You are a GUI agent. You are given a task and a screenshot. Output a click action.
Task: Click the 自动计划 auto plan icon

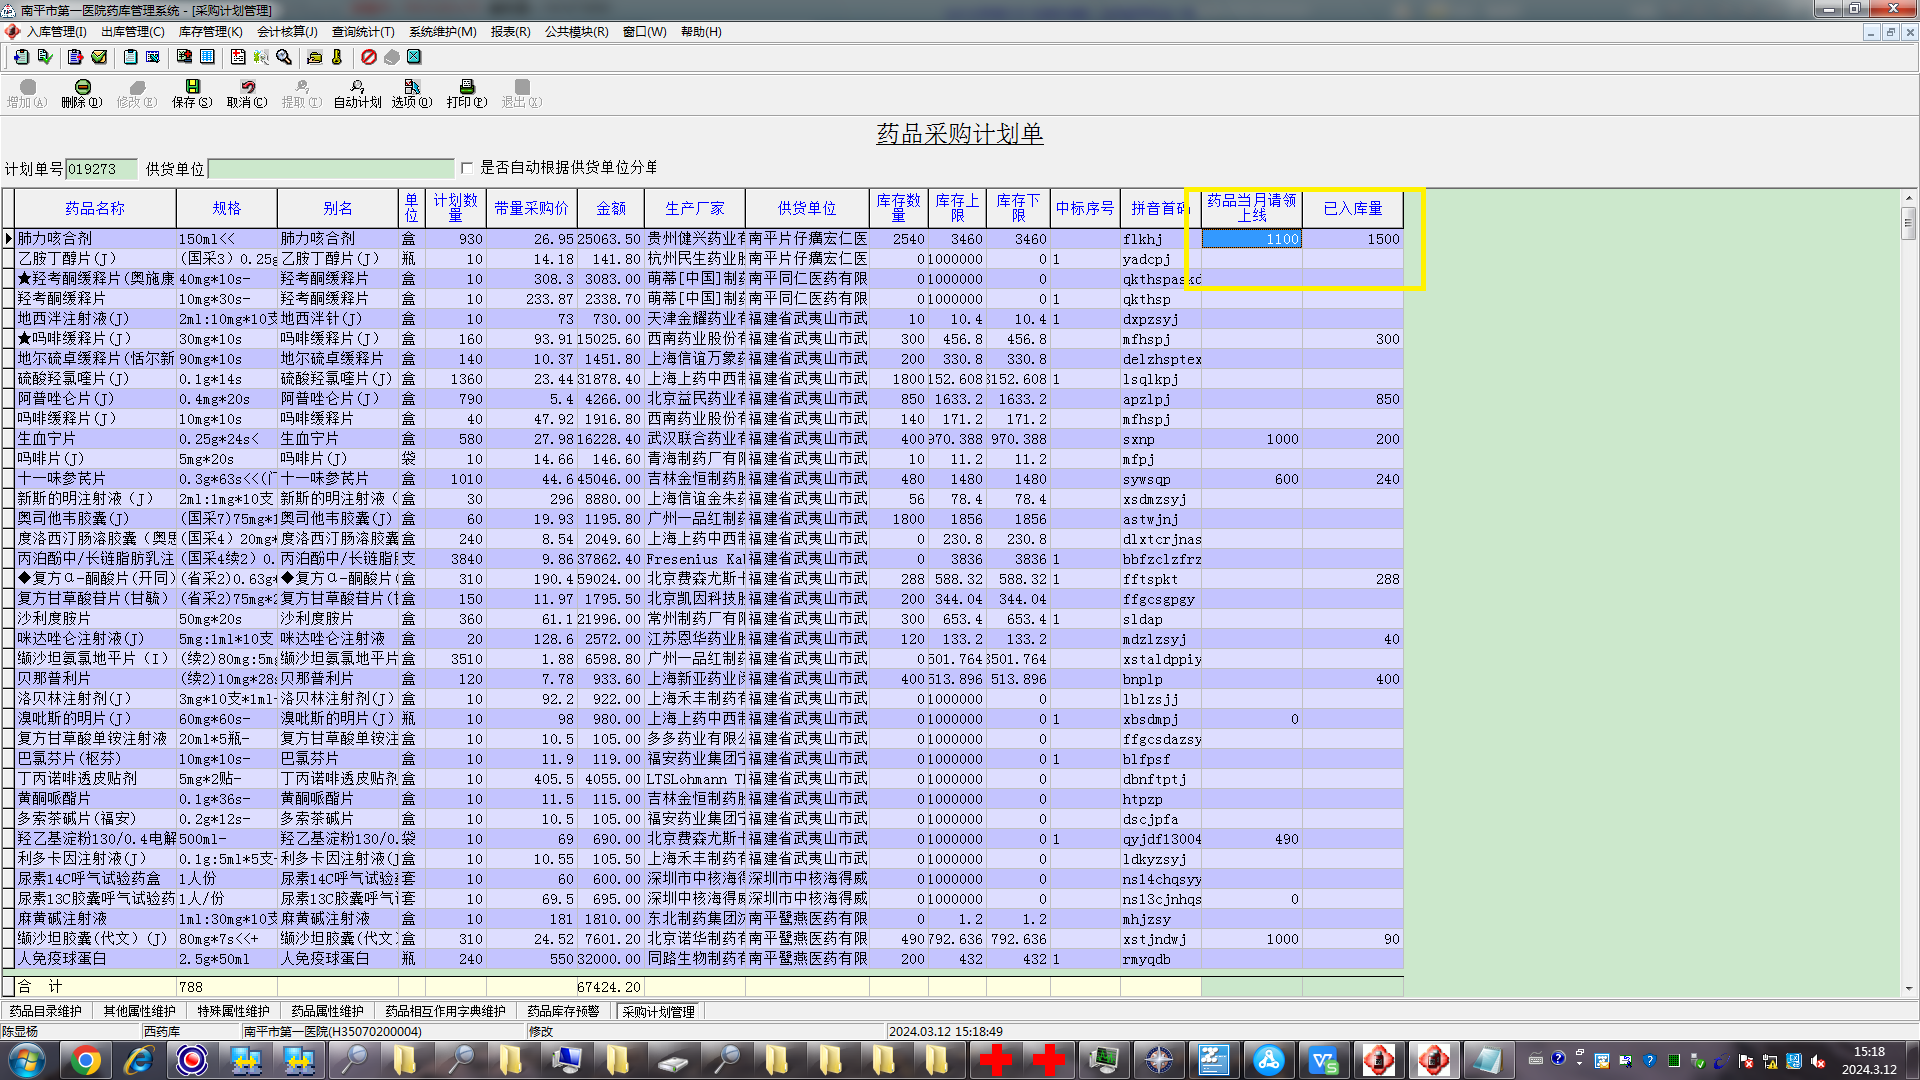[357, 88]
